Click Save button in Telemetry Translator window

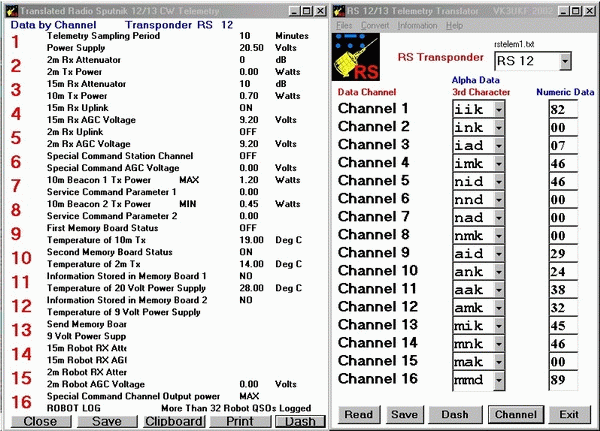pos(404,415)
